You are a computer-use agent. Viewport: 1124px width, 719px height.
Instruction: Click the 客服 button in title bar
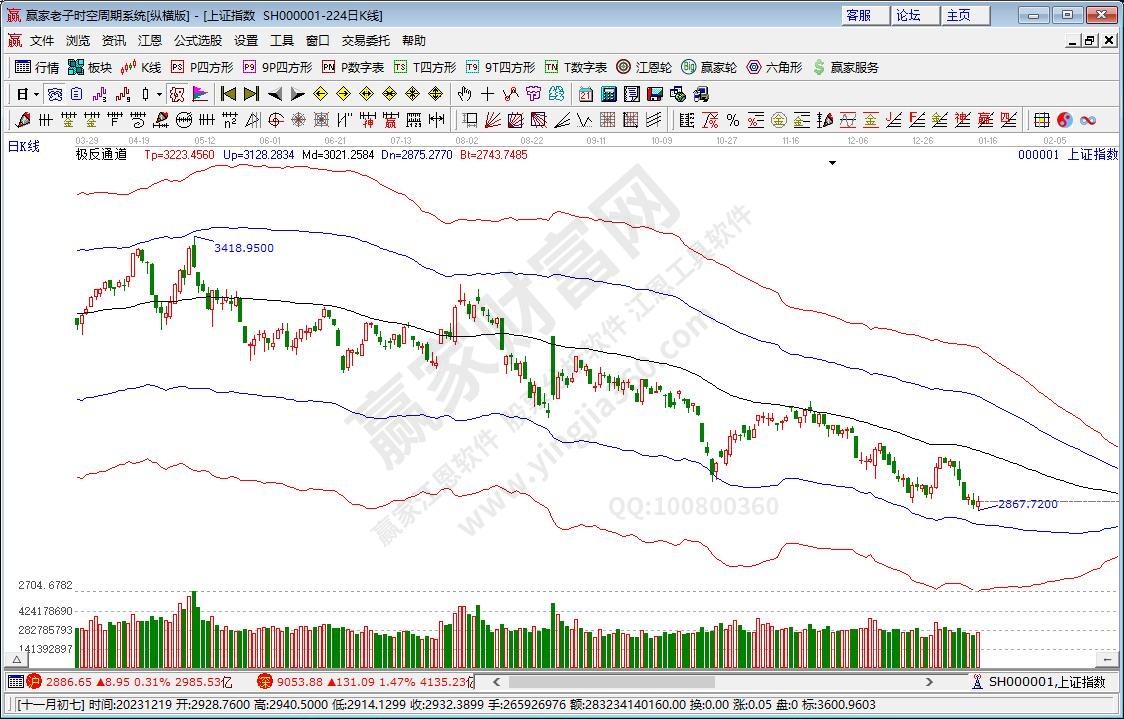(x=858, y=15)
